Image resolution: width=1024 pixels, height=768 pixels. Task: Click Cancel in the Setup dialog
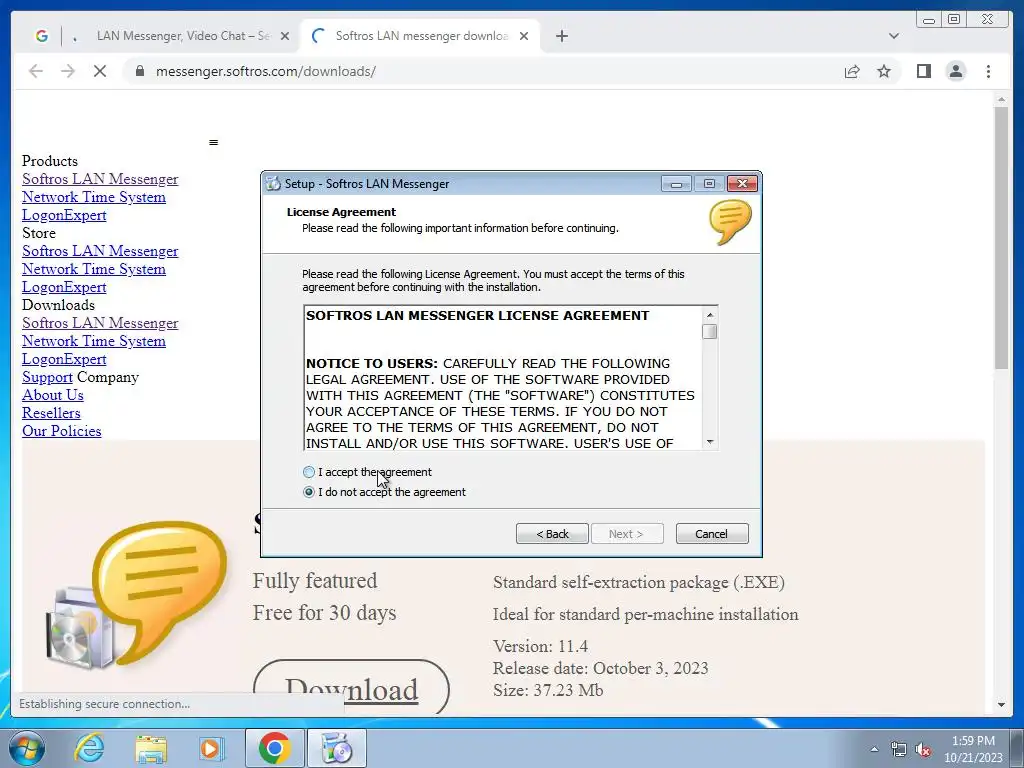coord(712,534)
